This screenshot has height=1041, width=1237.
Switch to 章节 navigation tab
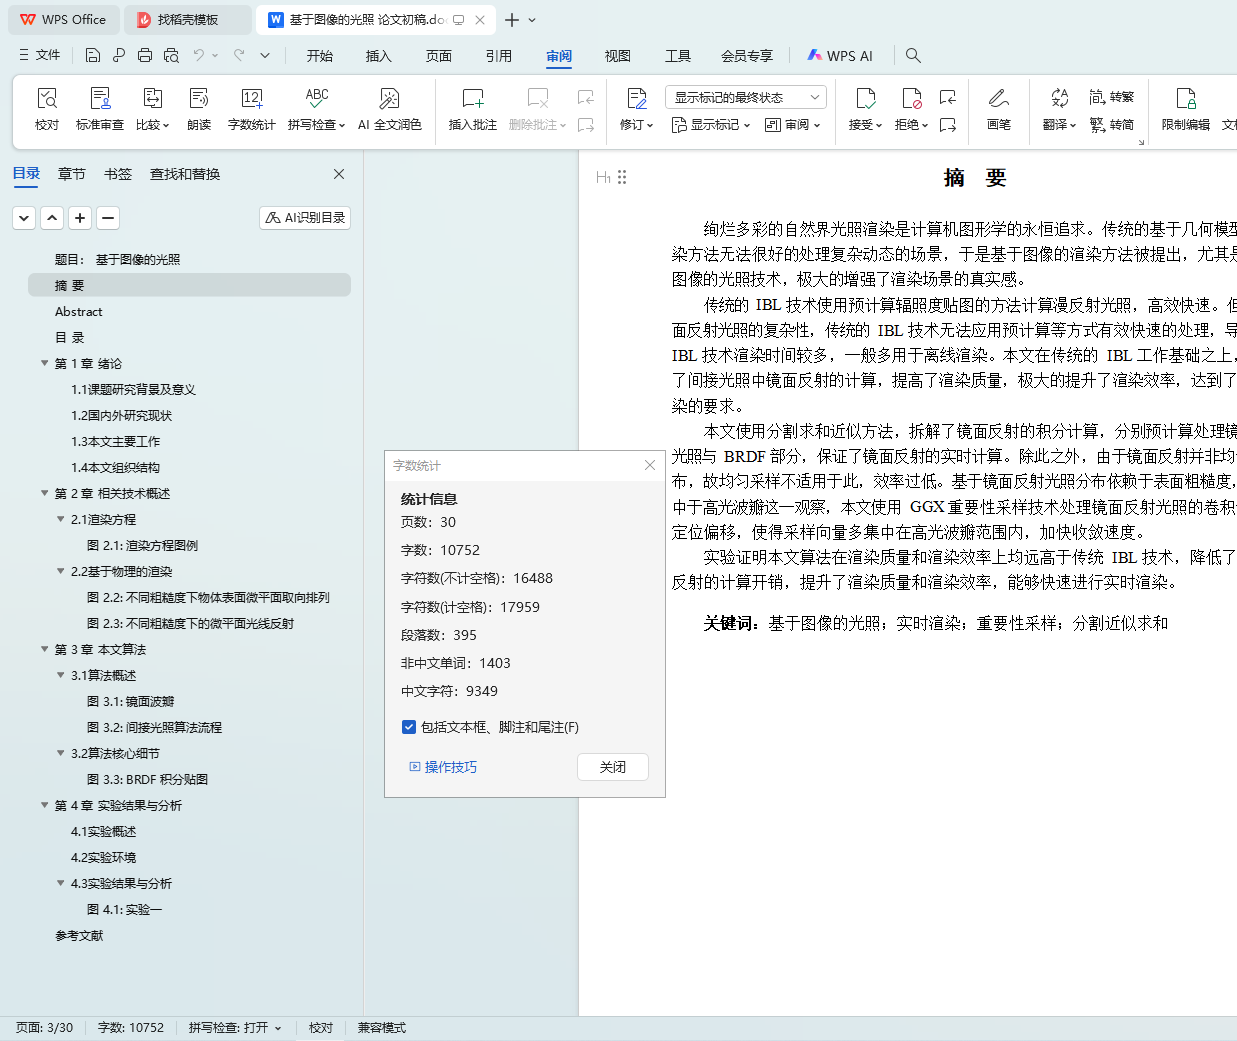(x=72, y=174)
